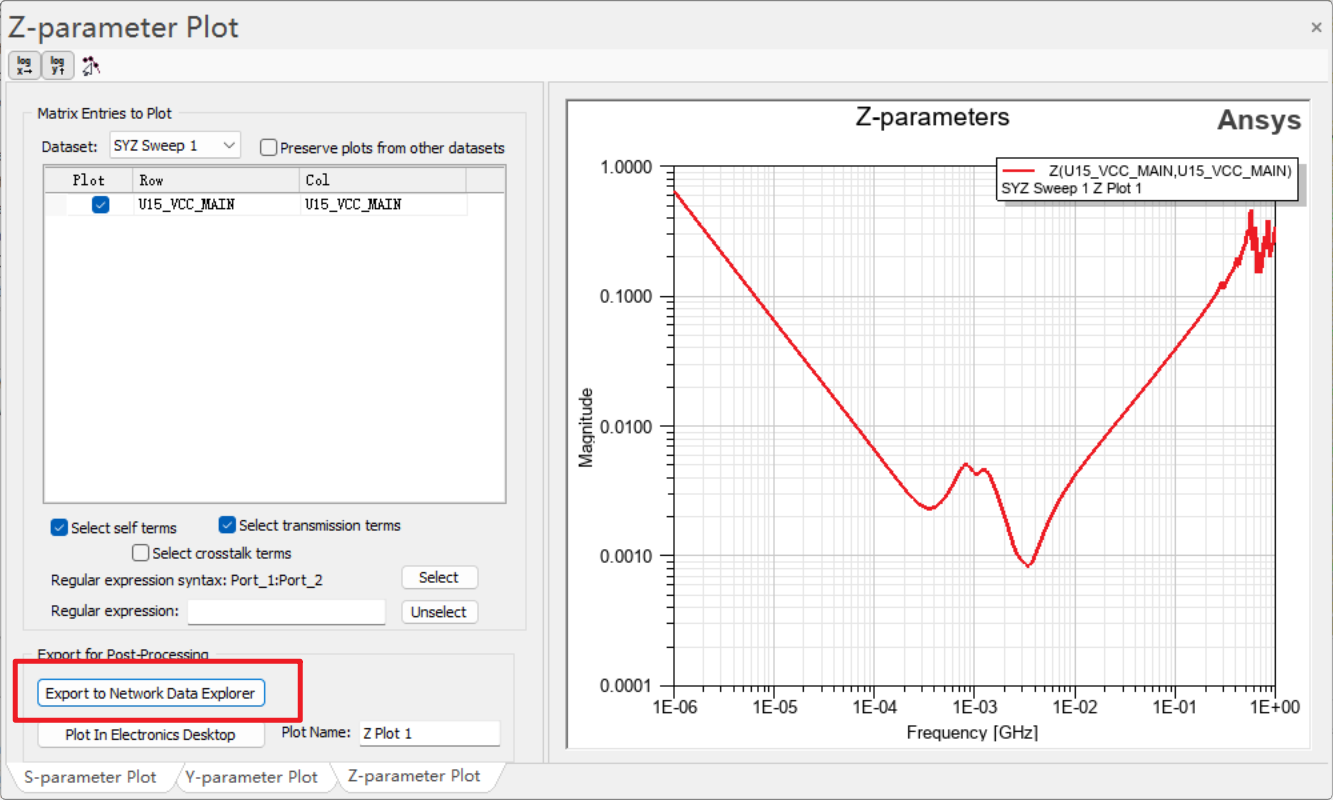
Task: Switch to the Y-parameter Plot tab
Action: (x=252, y=776)
